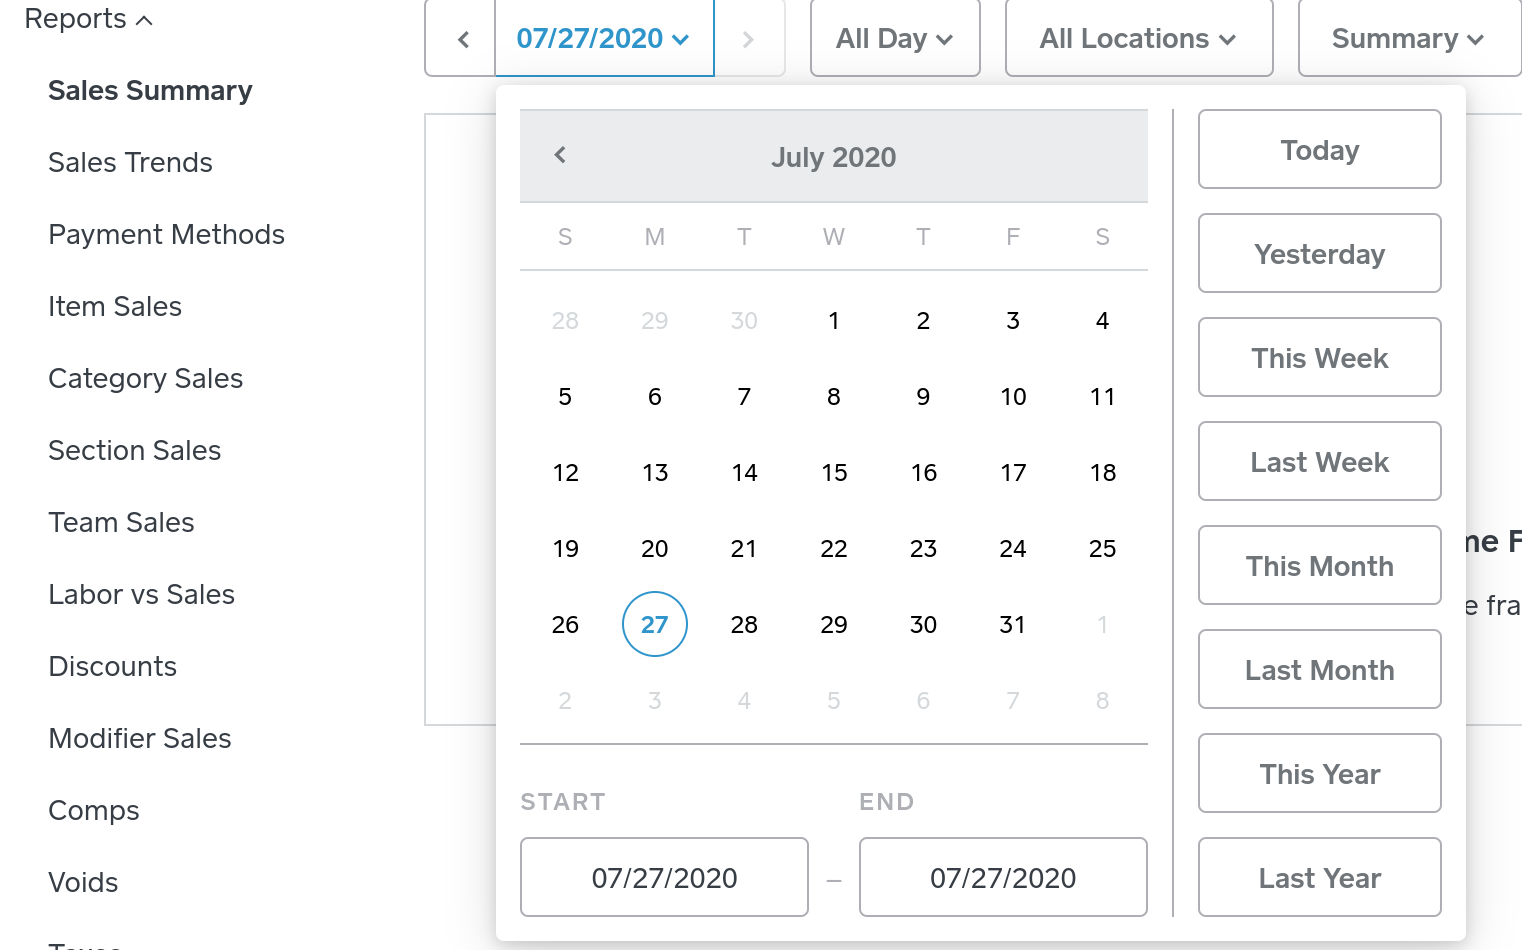Select Labor vs Sales report

[x=141, y=594]
